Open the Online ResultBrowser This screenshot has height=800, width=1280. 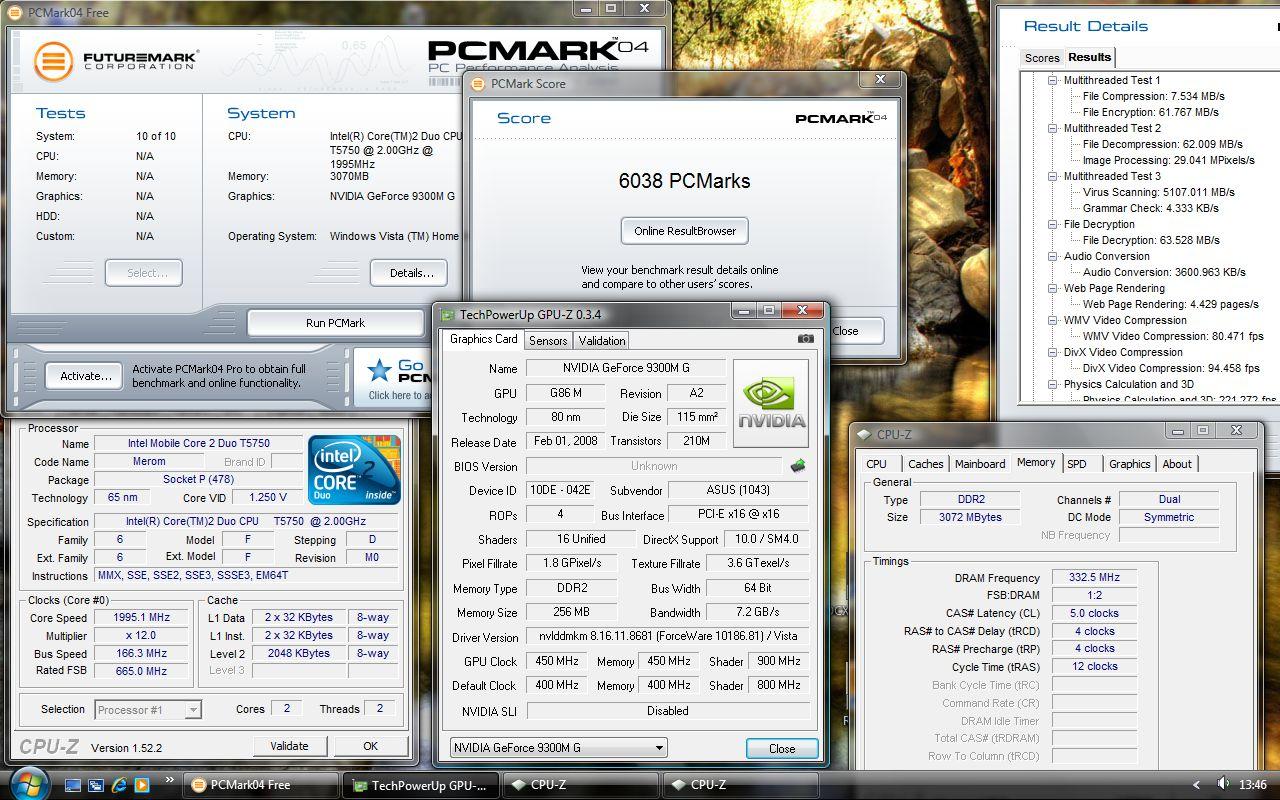point(685,231)
